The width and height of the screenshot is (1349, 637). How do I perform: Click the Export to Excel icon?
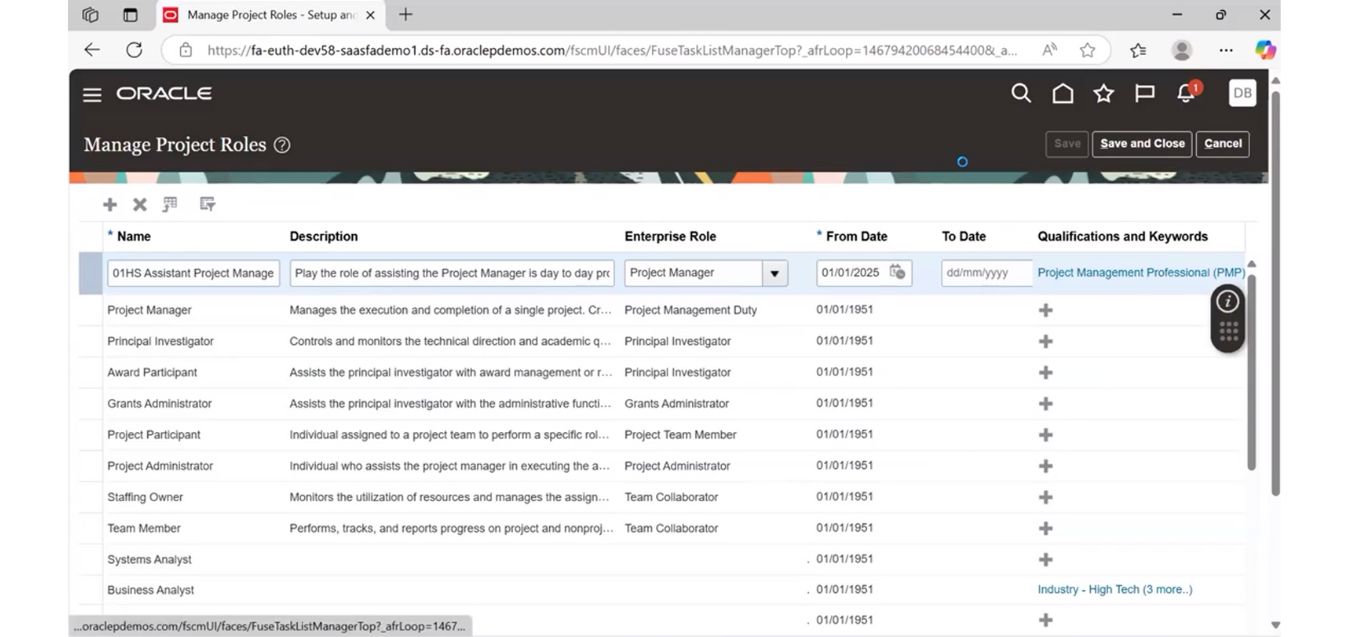(x=170, y=204)
